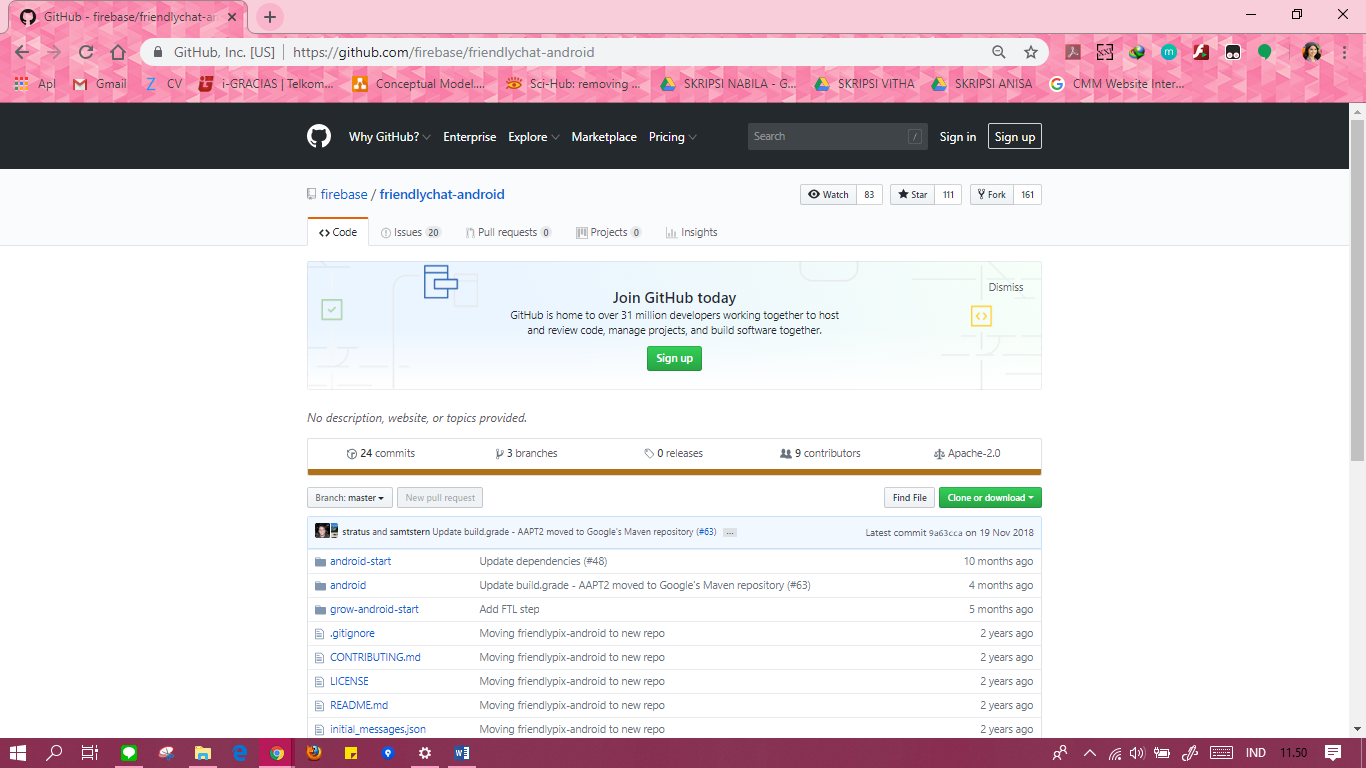Viewport: 1366px width, 768px height.
Task: Expand the Why GitHub? menu
Action: (390, 137)
